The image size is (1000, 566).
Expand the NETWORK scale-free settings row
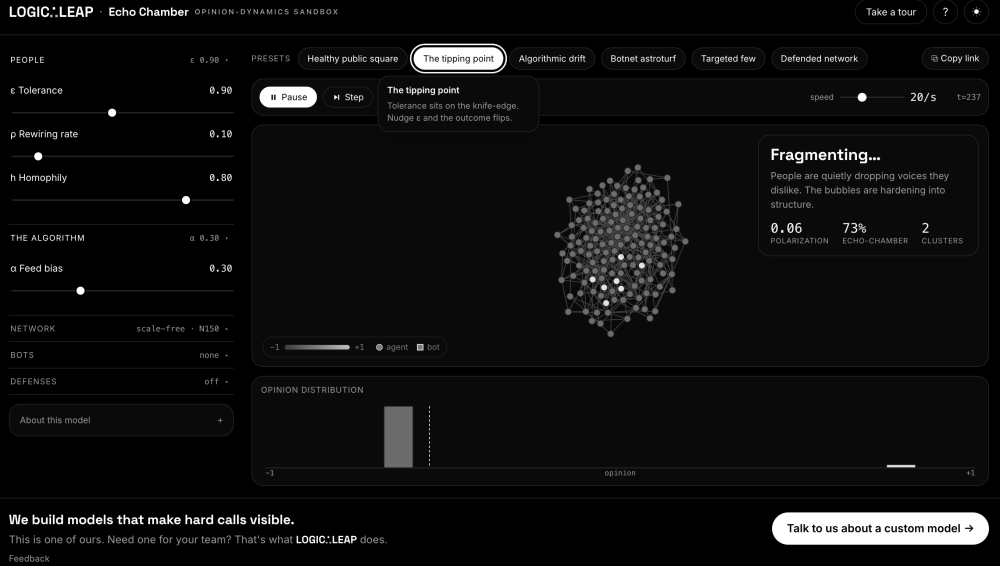click(121, 329)
